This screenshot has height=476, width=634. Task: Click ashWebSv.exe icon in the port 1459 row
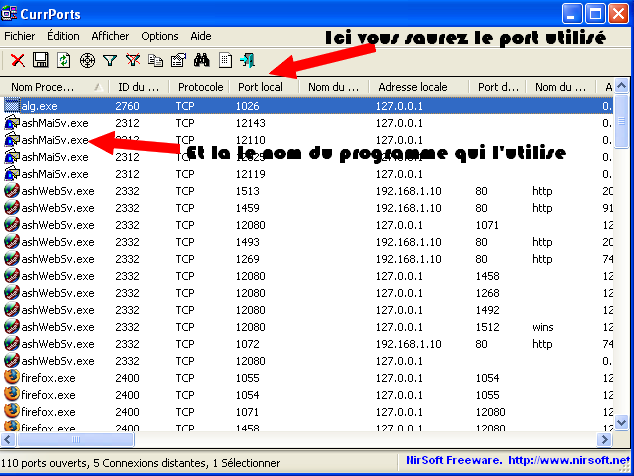(x=12, y=207)
